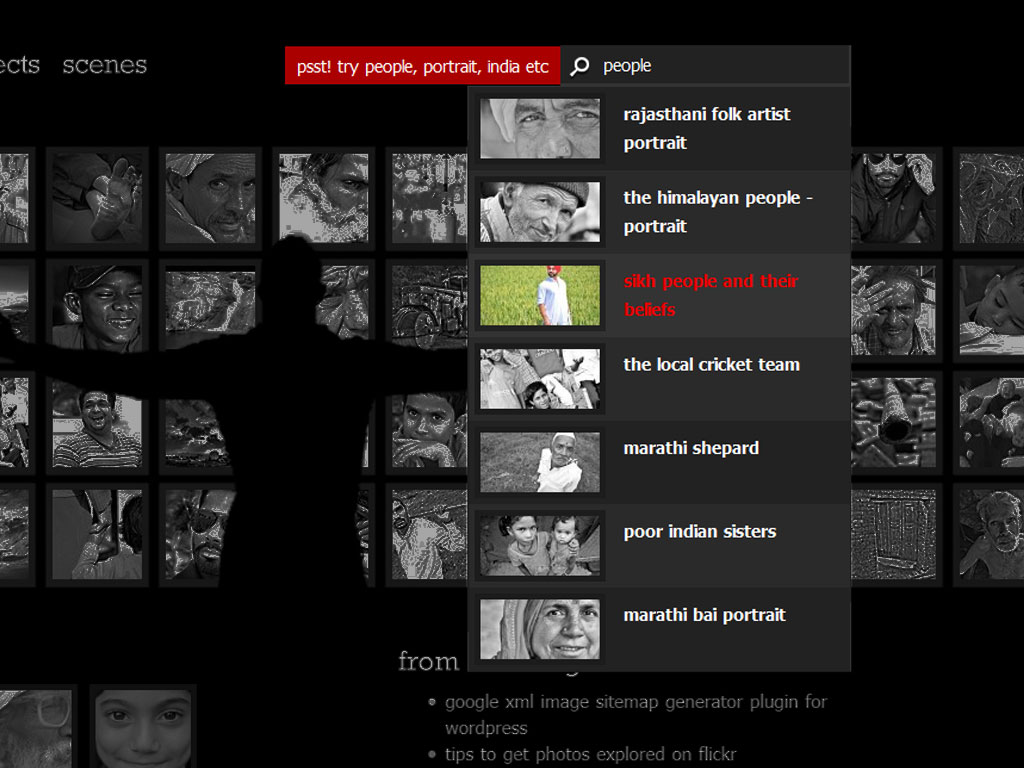Open the bearded man thumbnail in top row
1024x768 pixels.
[323, 199]
